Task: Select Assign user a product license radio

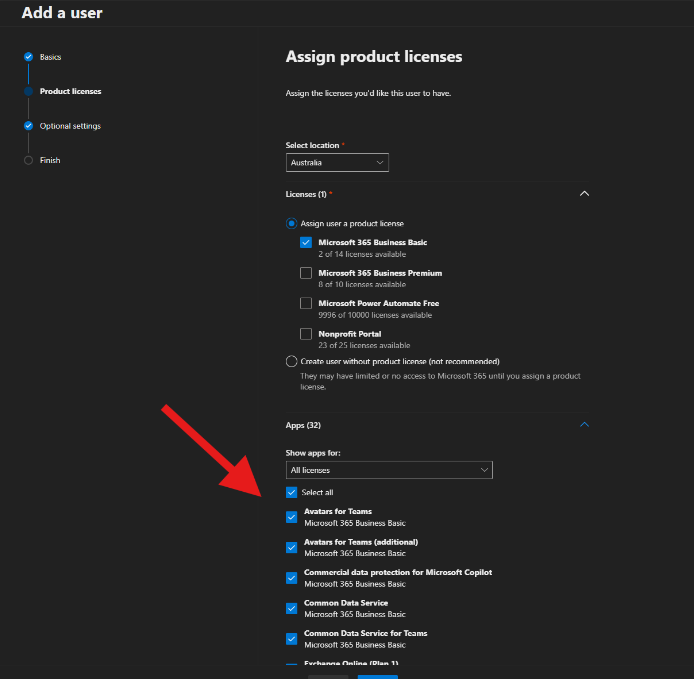Action: [291, 224]
